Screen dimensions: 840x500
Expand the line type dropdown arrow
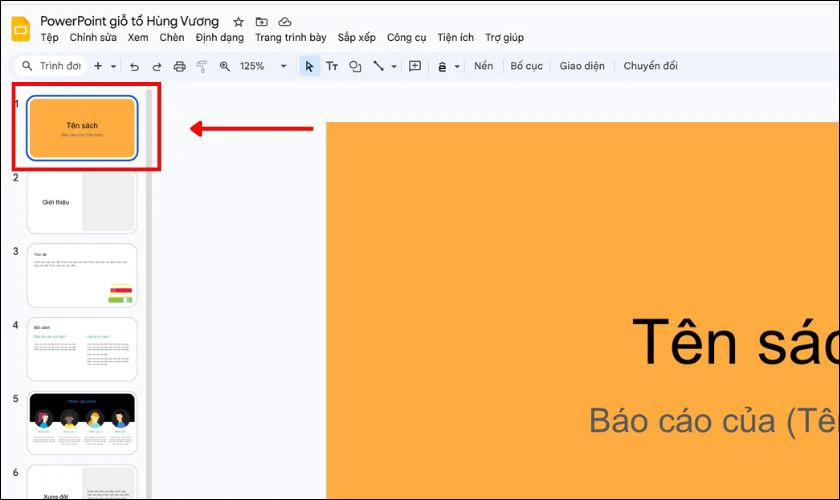coord(394,67)
